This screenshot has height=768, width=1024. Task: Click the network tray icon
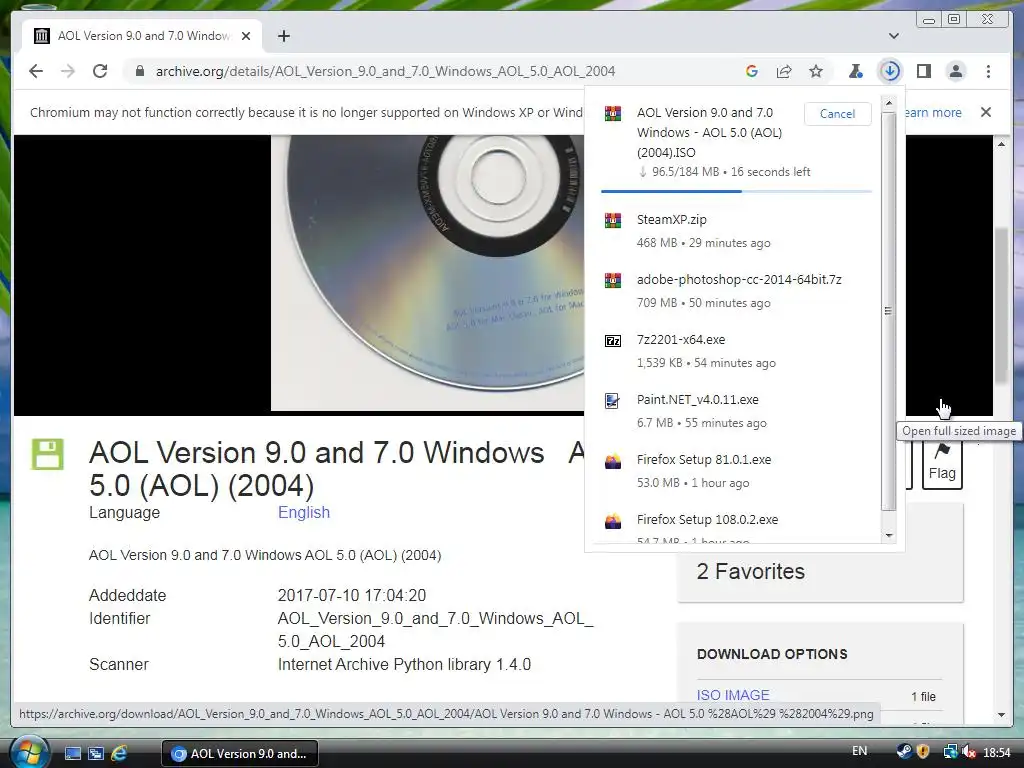(950, 752)
